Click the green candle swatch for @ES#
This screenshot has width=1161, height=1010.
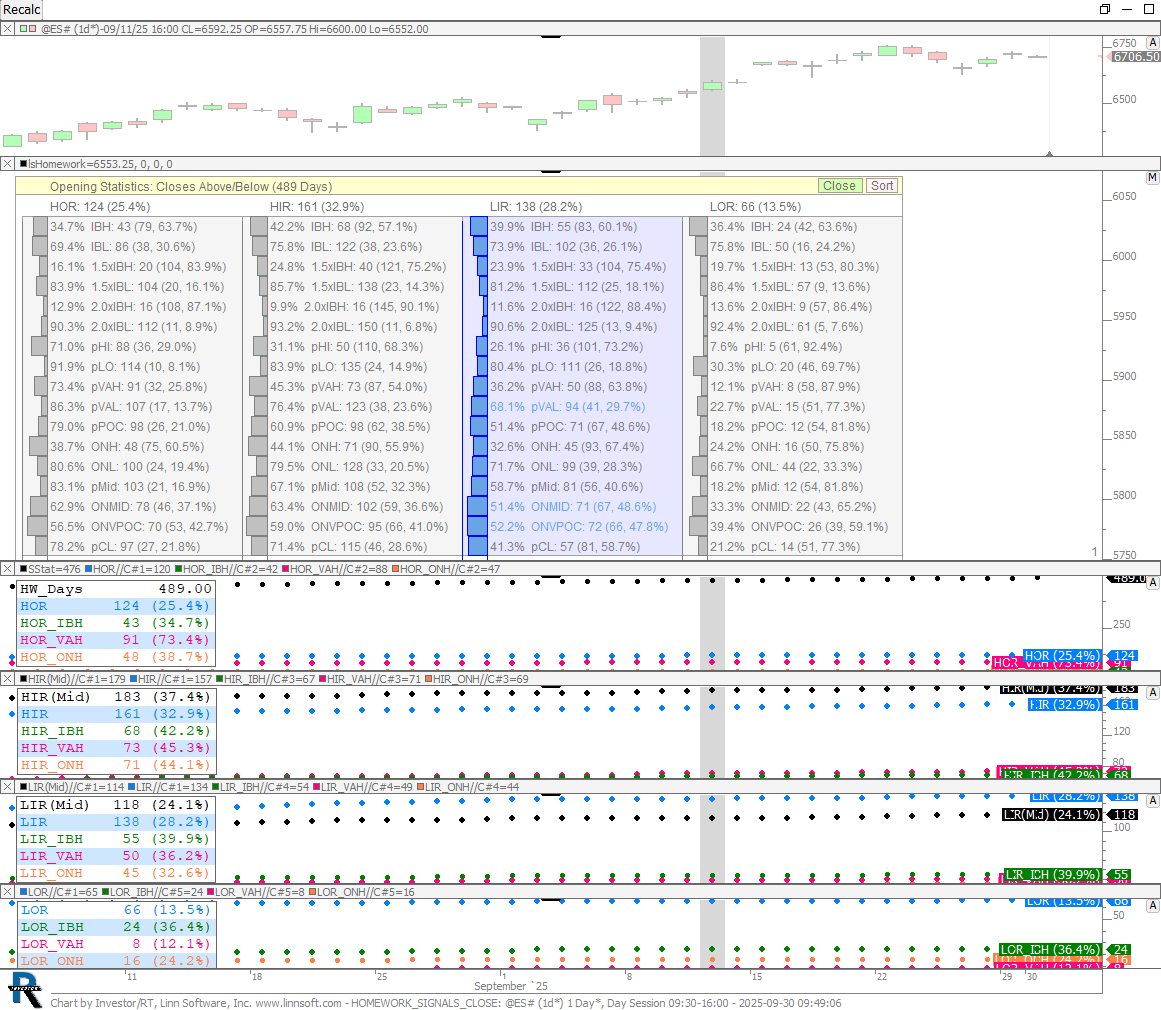pos(24,29)
